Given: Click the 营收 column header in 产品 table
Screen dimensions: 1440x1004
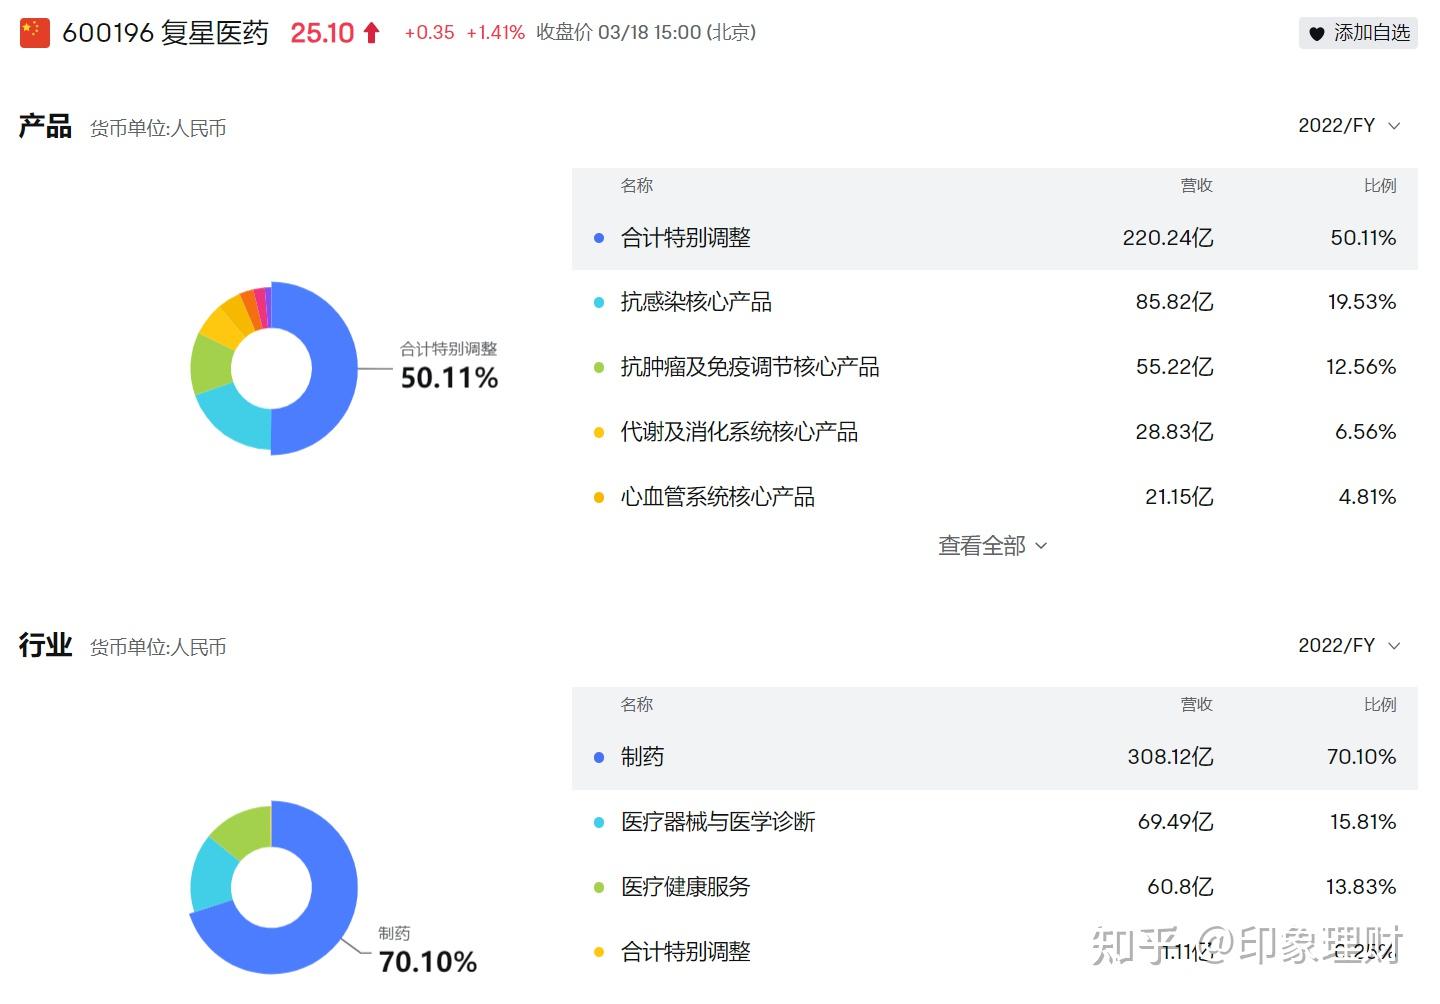Looking at the screenshot, I should coord(1196,186).
